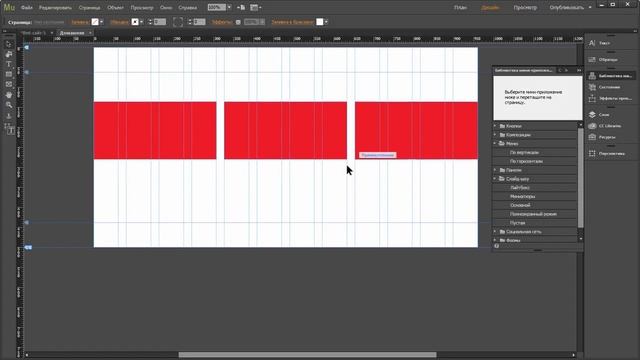Select the Text tool in left toolbar

point(9,64)
